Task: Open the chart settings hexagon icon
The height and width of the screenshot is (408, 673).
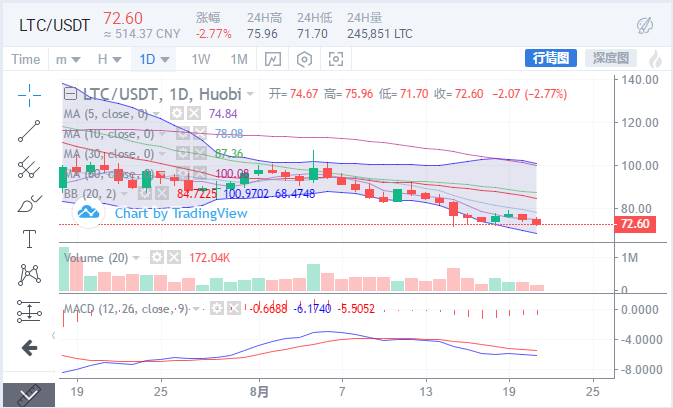Action: click(x=304, y=59)
